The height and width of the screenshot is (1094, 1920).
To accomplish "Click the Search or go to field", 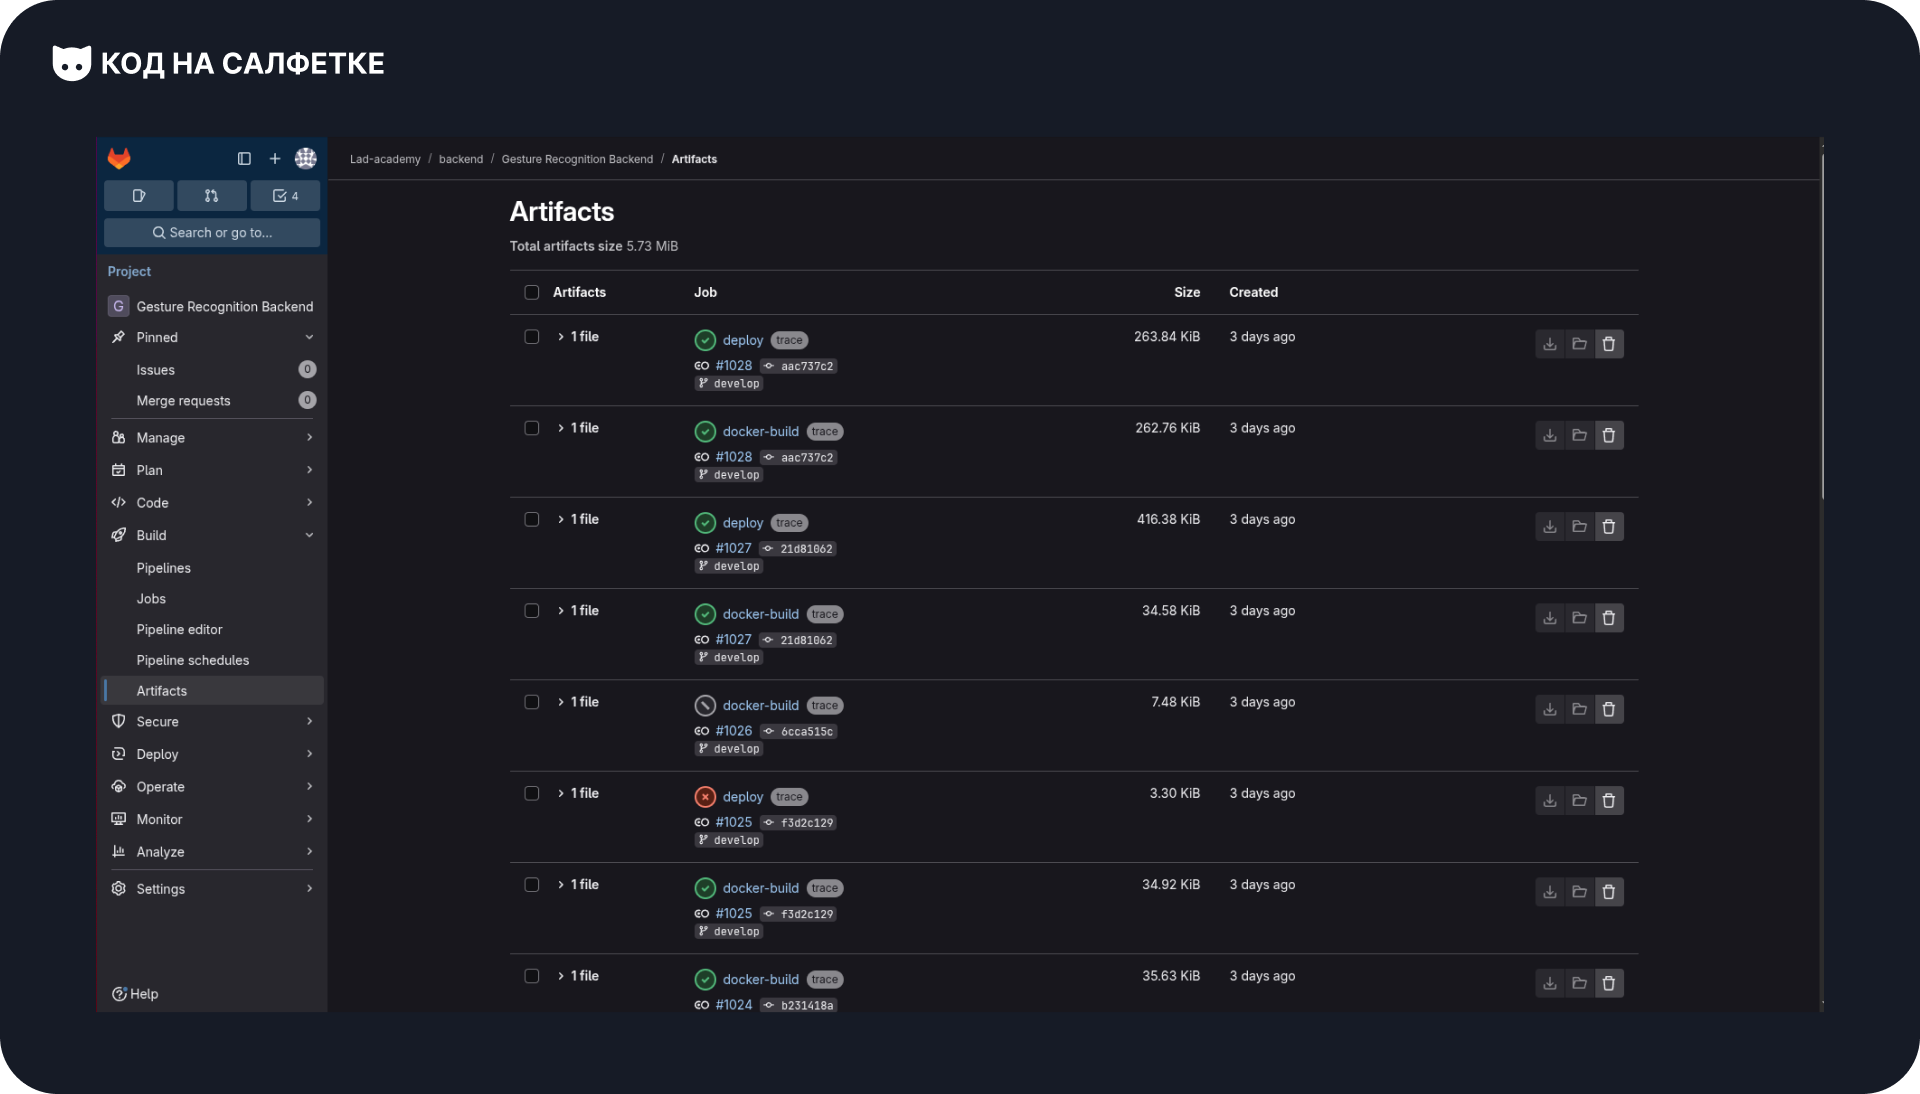I will pos(211,232).
